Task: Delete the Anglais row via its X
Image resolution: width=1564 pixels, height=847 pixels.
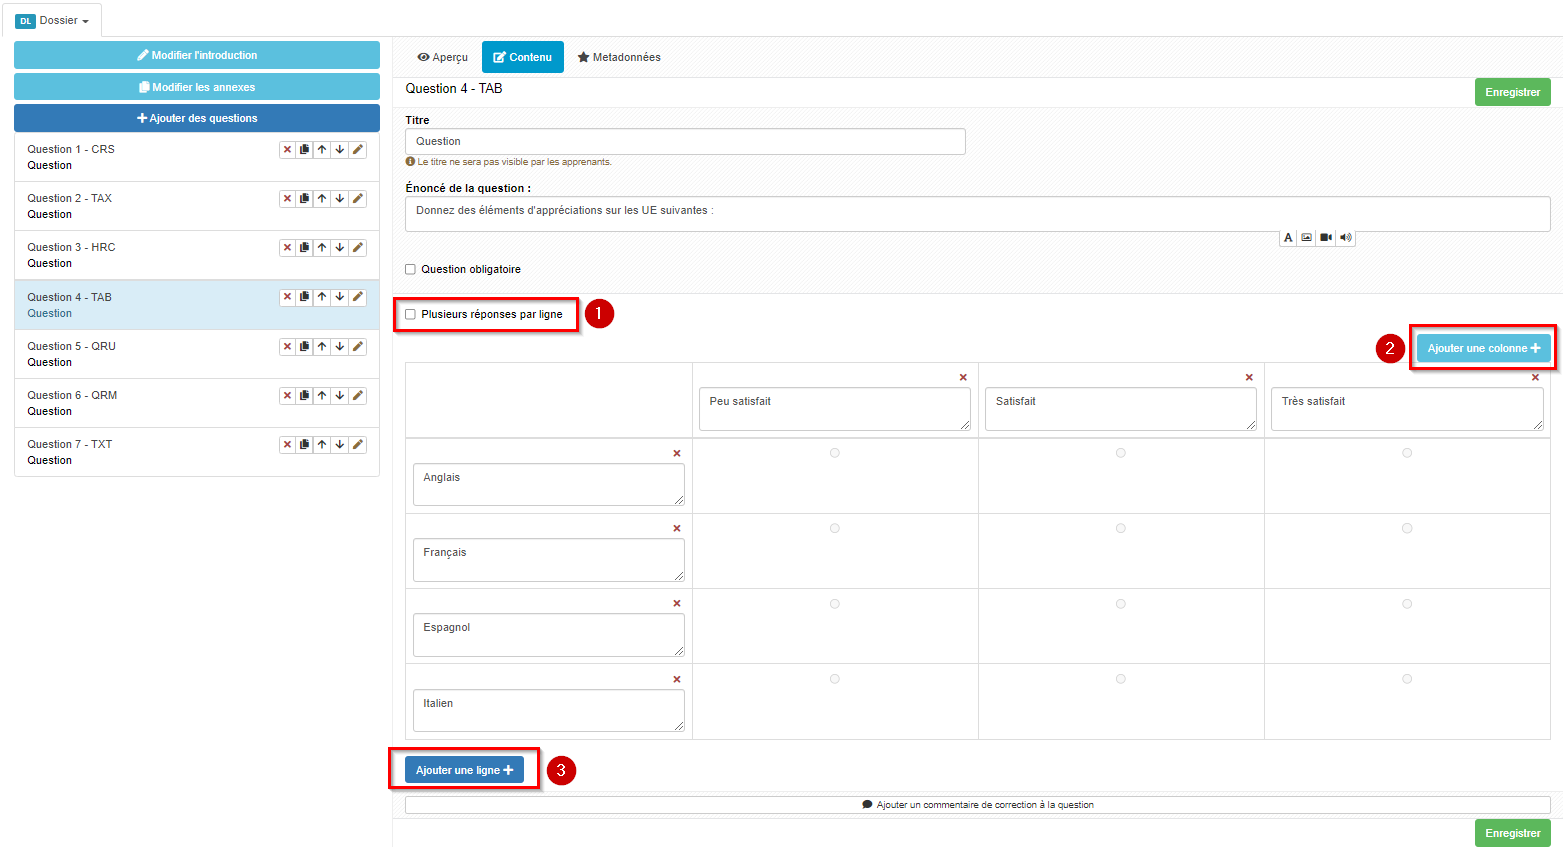Action: [x=677, y=452]
